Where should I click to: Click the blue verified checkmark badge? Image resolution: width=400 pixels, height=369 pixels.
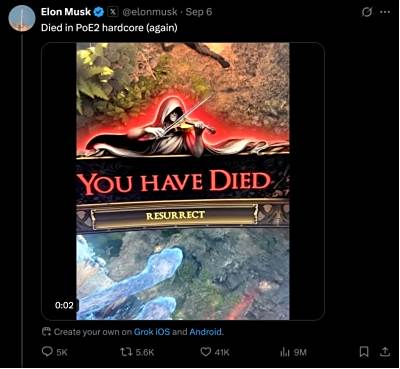pos(99,12)
